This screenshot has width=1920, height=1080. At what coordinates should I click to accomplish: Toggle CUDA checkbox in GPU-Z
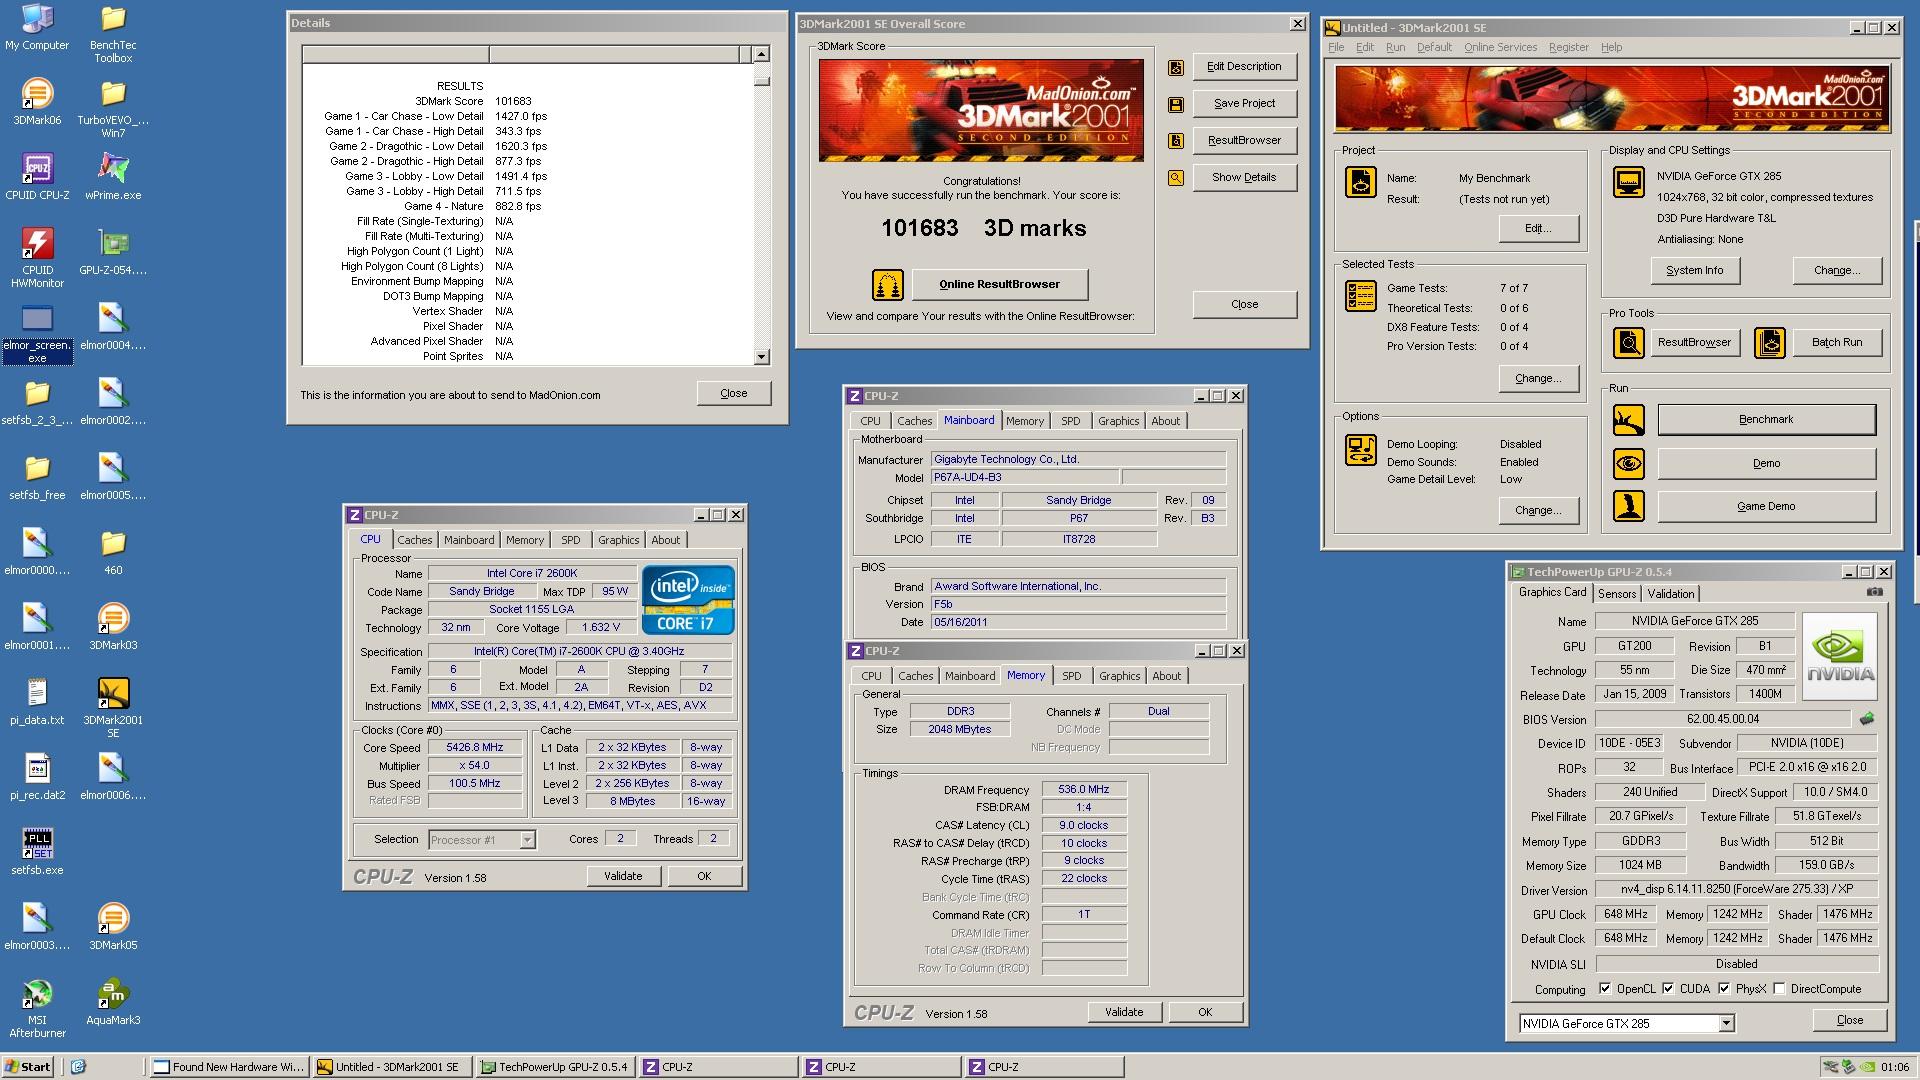(1668, 989)
